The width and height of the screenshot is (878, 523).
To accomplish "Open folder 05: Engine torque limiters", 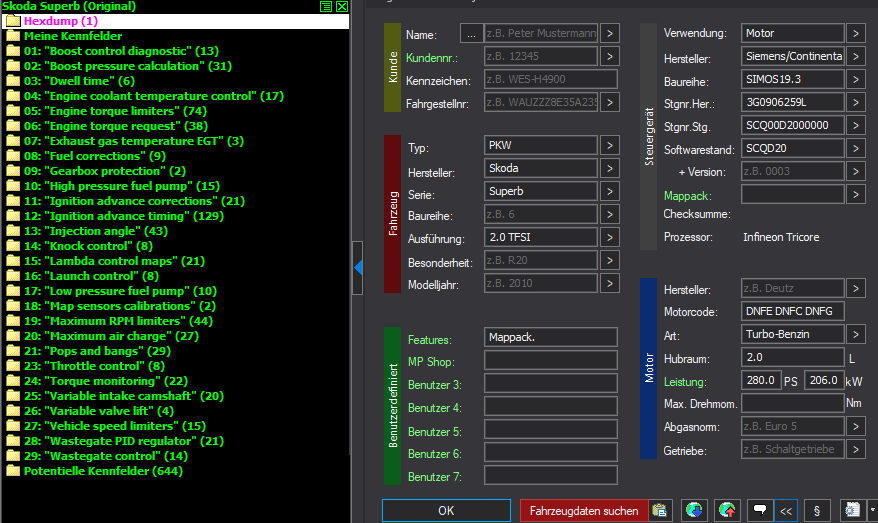I will click(x=115, y=111).
